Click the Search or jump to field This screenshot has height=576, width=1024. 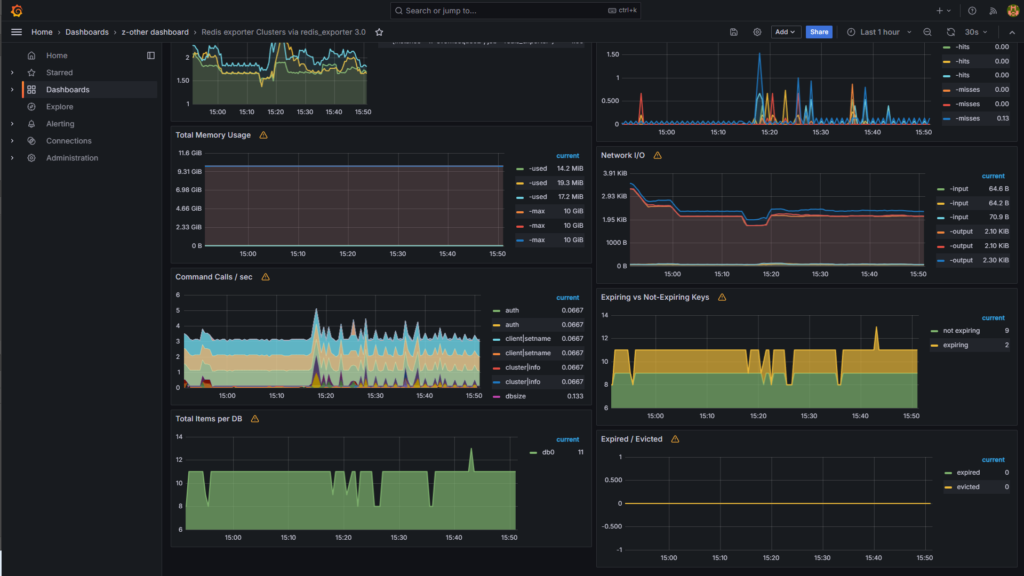pos(515,10)
